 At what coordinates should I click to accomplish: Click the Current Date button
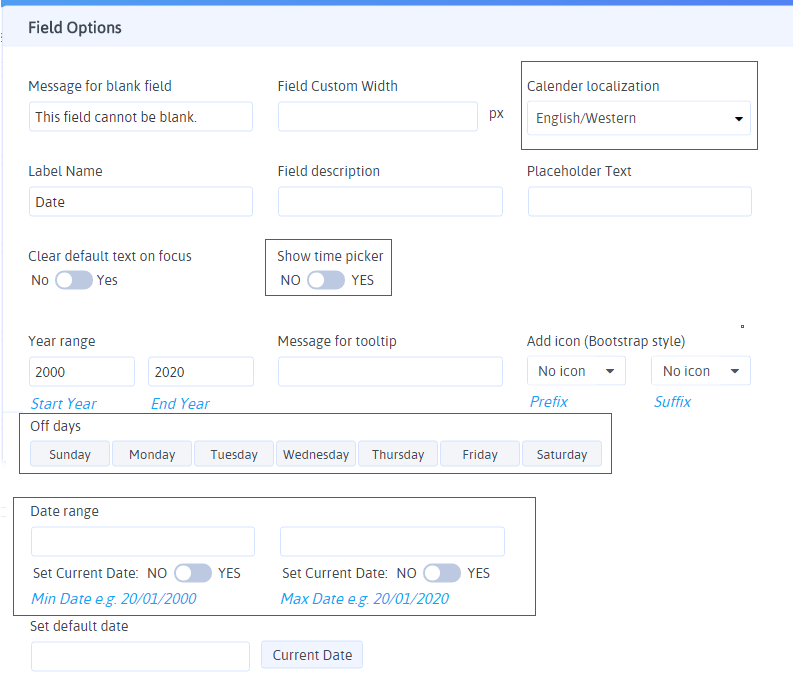tap(312, 655)
